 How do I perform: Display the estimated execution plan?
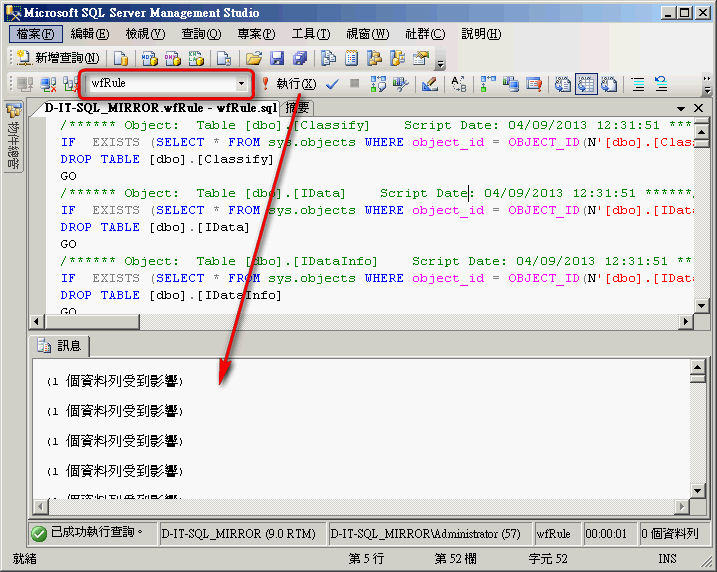378,84
